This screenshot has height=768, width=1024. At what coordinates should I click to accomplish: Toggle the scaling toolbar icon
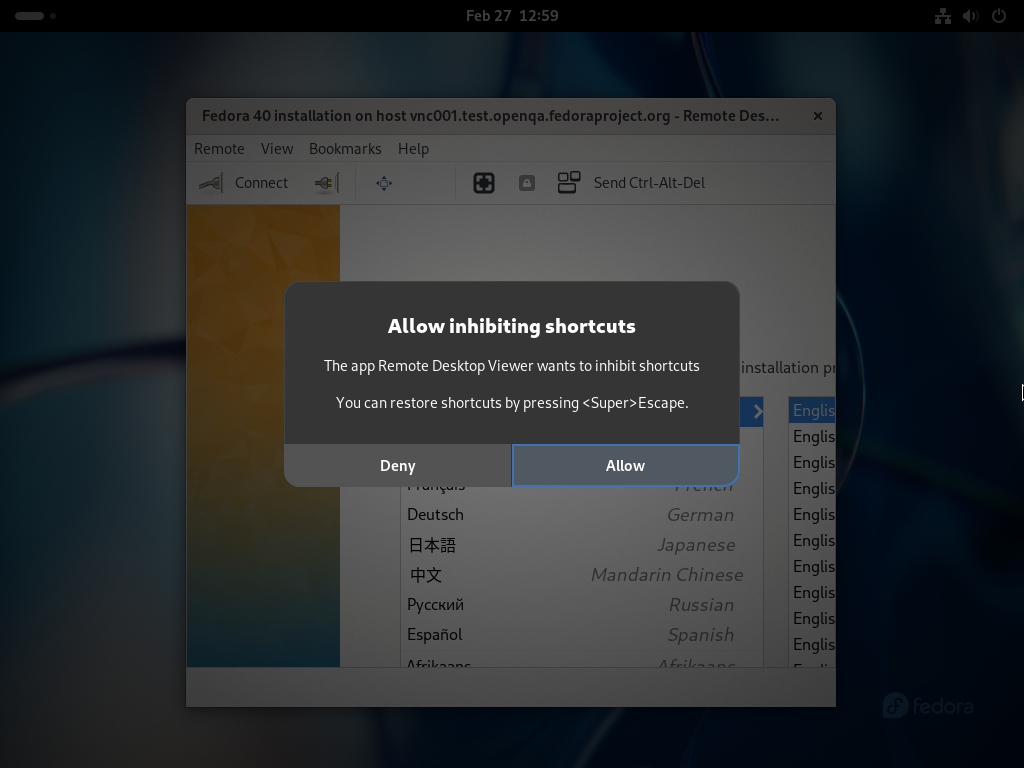coord(484,183)
